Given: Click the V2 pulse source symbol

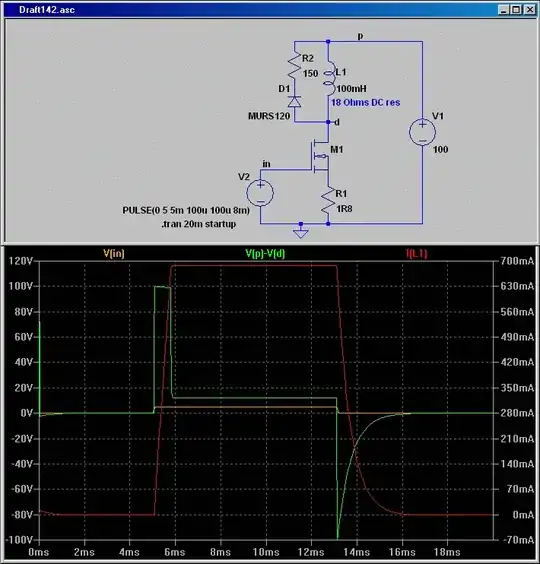Looking at the screenshot, I should point(260,193).
